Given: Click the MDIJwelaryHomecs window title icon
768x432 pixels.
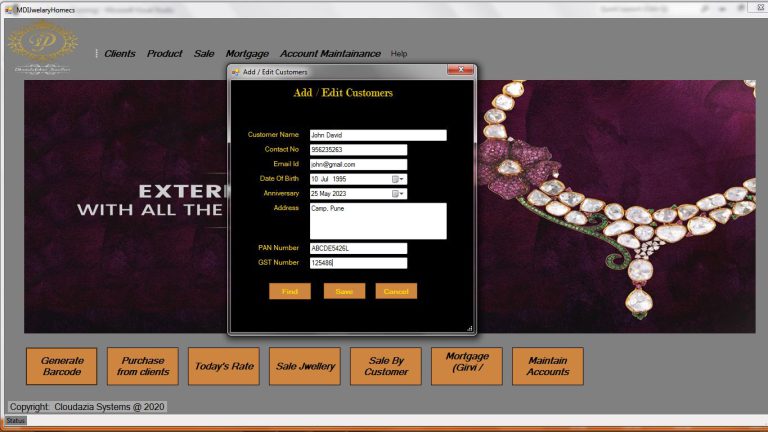Looking at the screenshot, I should [7, 8].
